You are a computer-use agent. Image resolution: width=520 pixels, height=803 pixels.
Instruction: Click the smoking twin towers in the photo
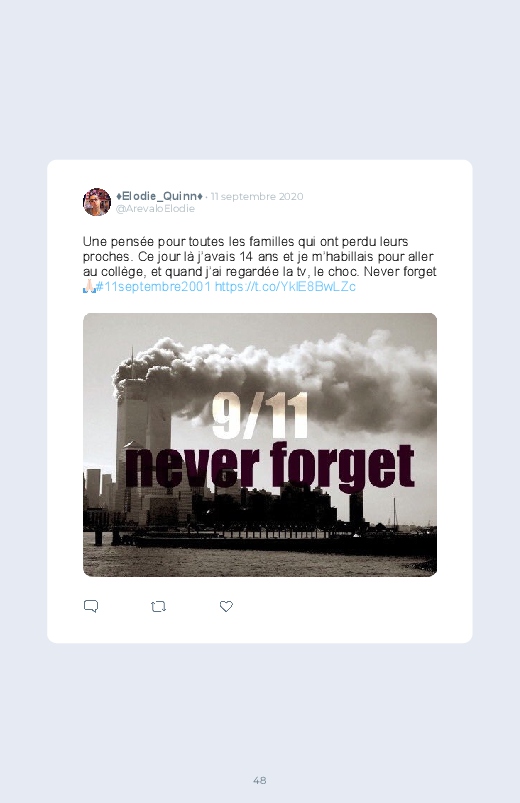point(142,435)
